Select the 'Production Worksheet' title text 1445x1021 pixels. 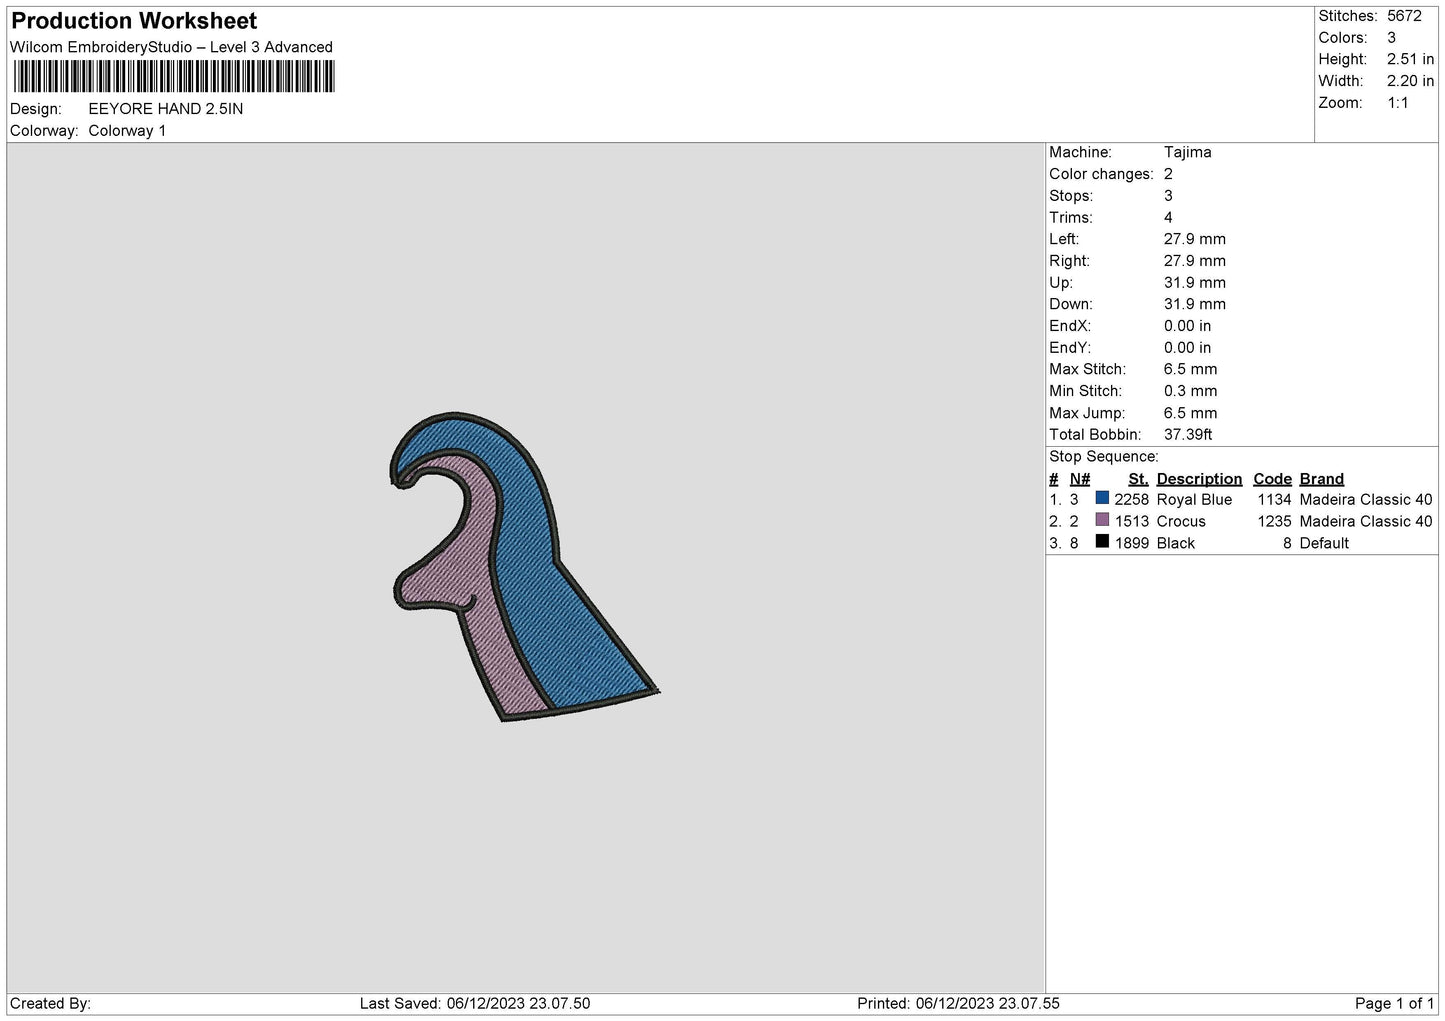134,21
